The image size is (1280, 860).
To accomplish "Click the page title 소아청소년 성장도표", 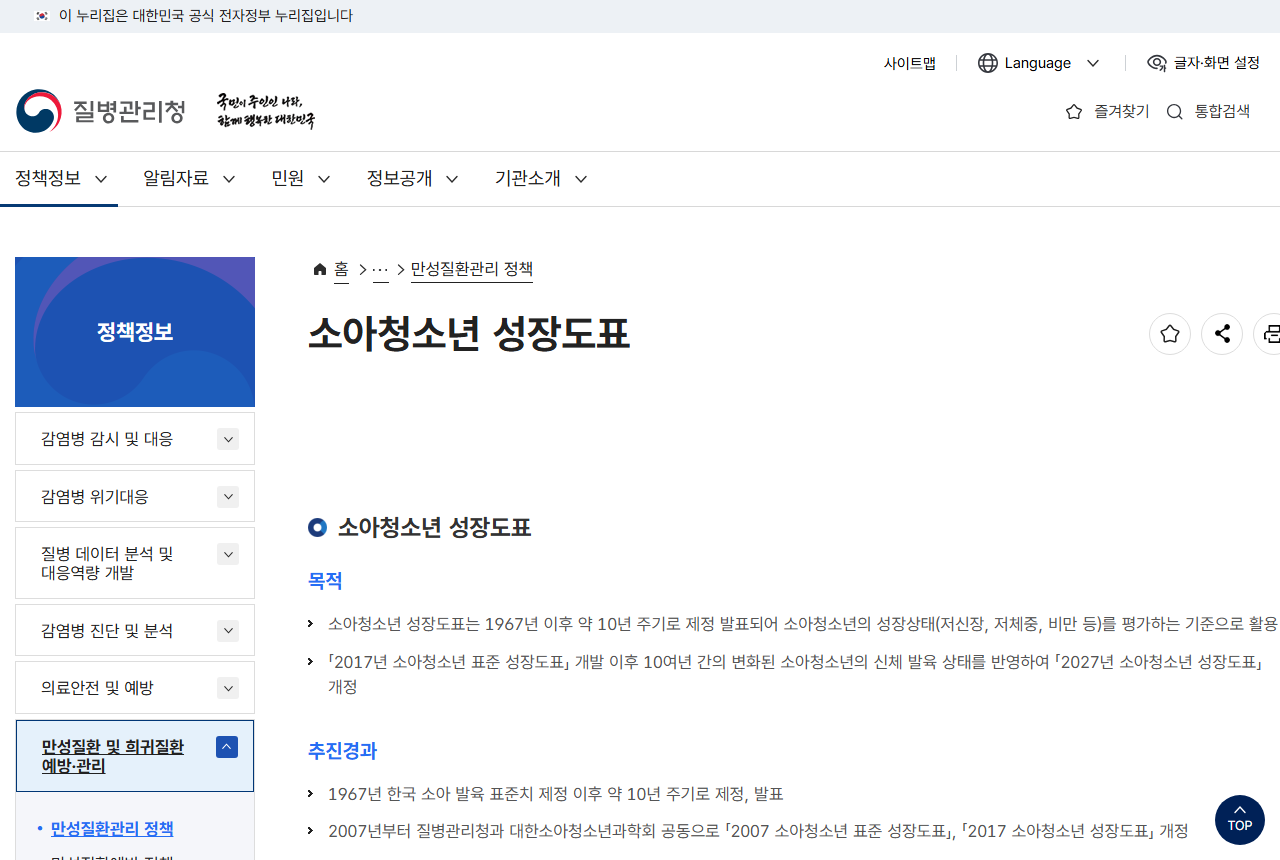I will 469,334.
